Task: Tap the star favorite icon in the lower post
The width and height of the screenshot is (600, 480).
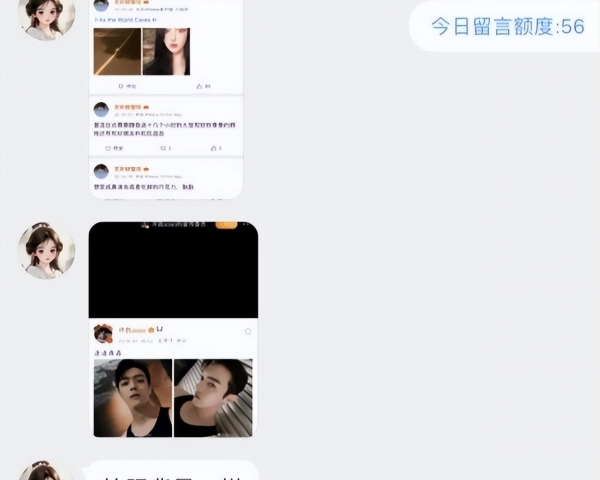Action: [x=248, y=331]
